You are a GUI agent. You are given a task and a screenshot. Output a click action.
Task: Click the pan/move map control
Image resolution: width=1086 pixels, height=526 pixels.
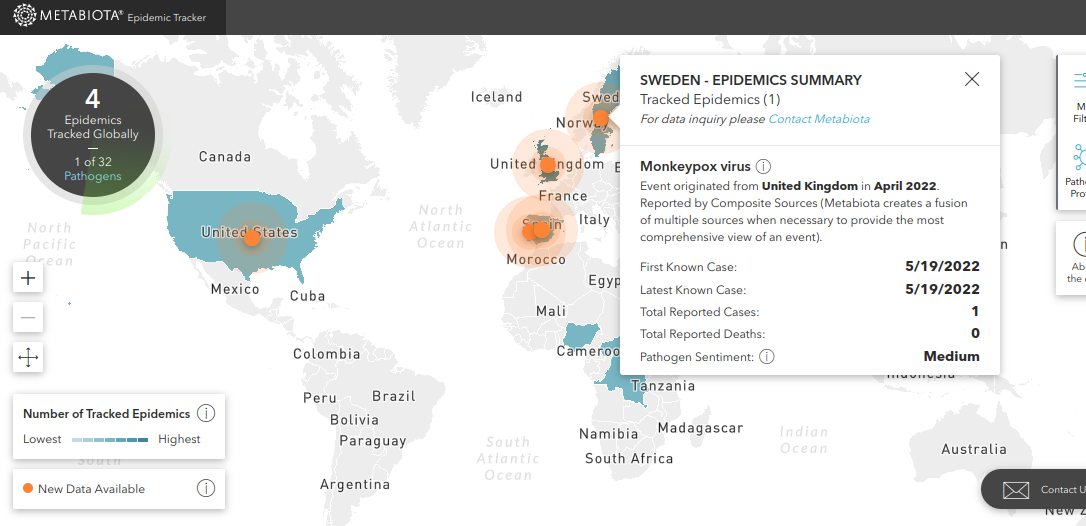(x=28, y=358)
